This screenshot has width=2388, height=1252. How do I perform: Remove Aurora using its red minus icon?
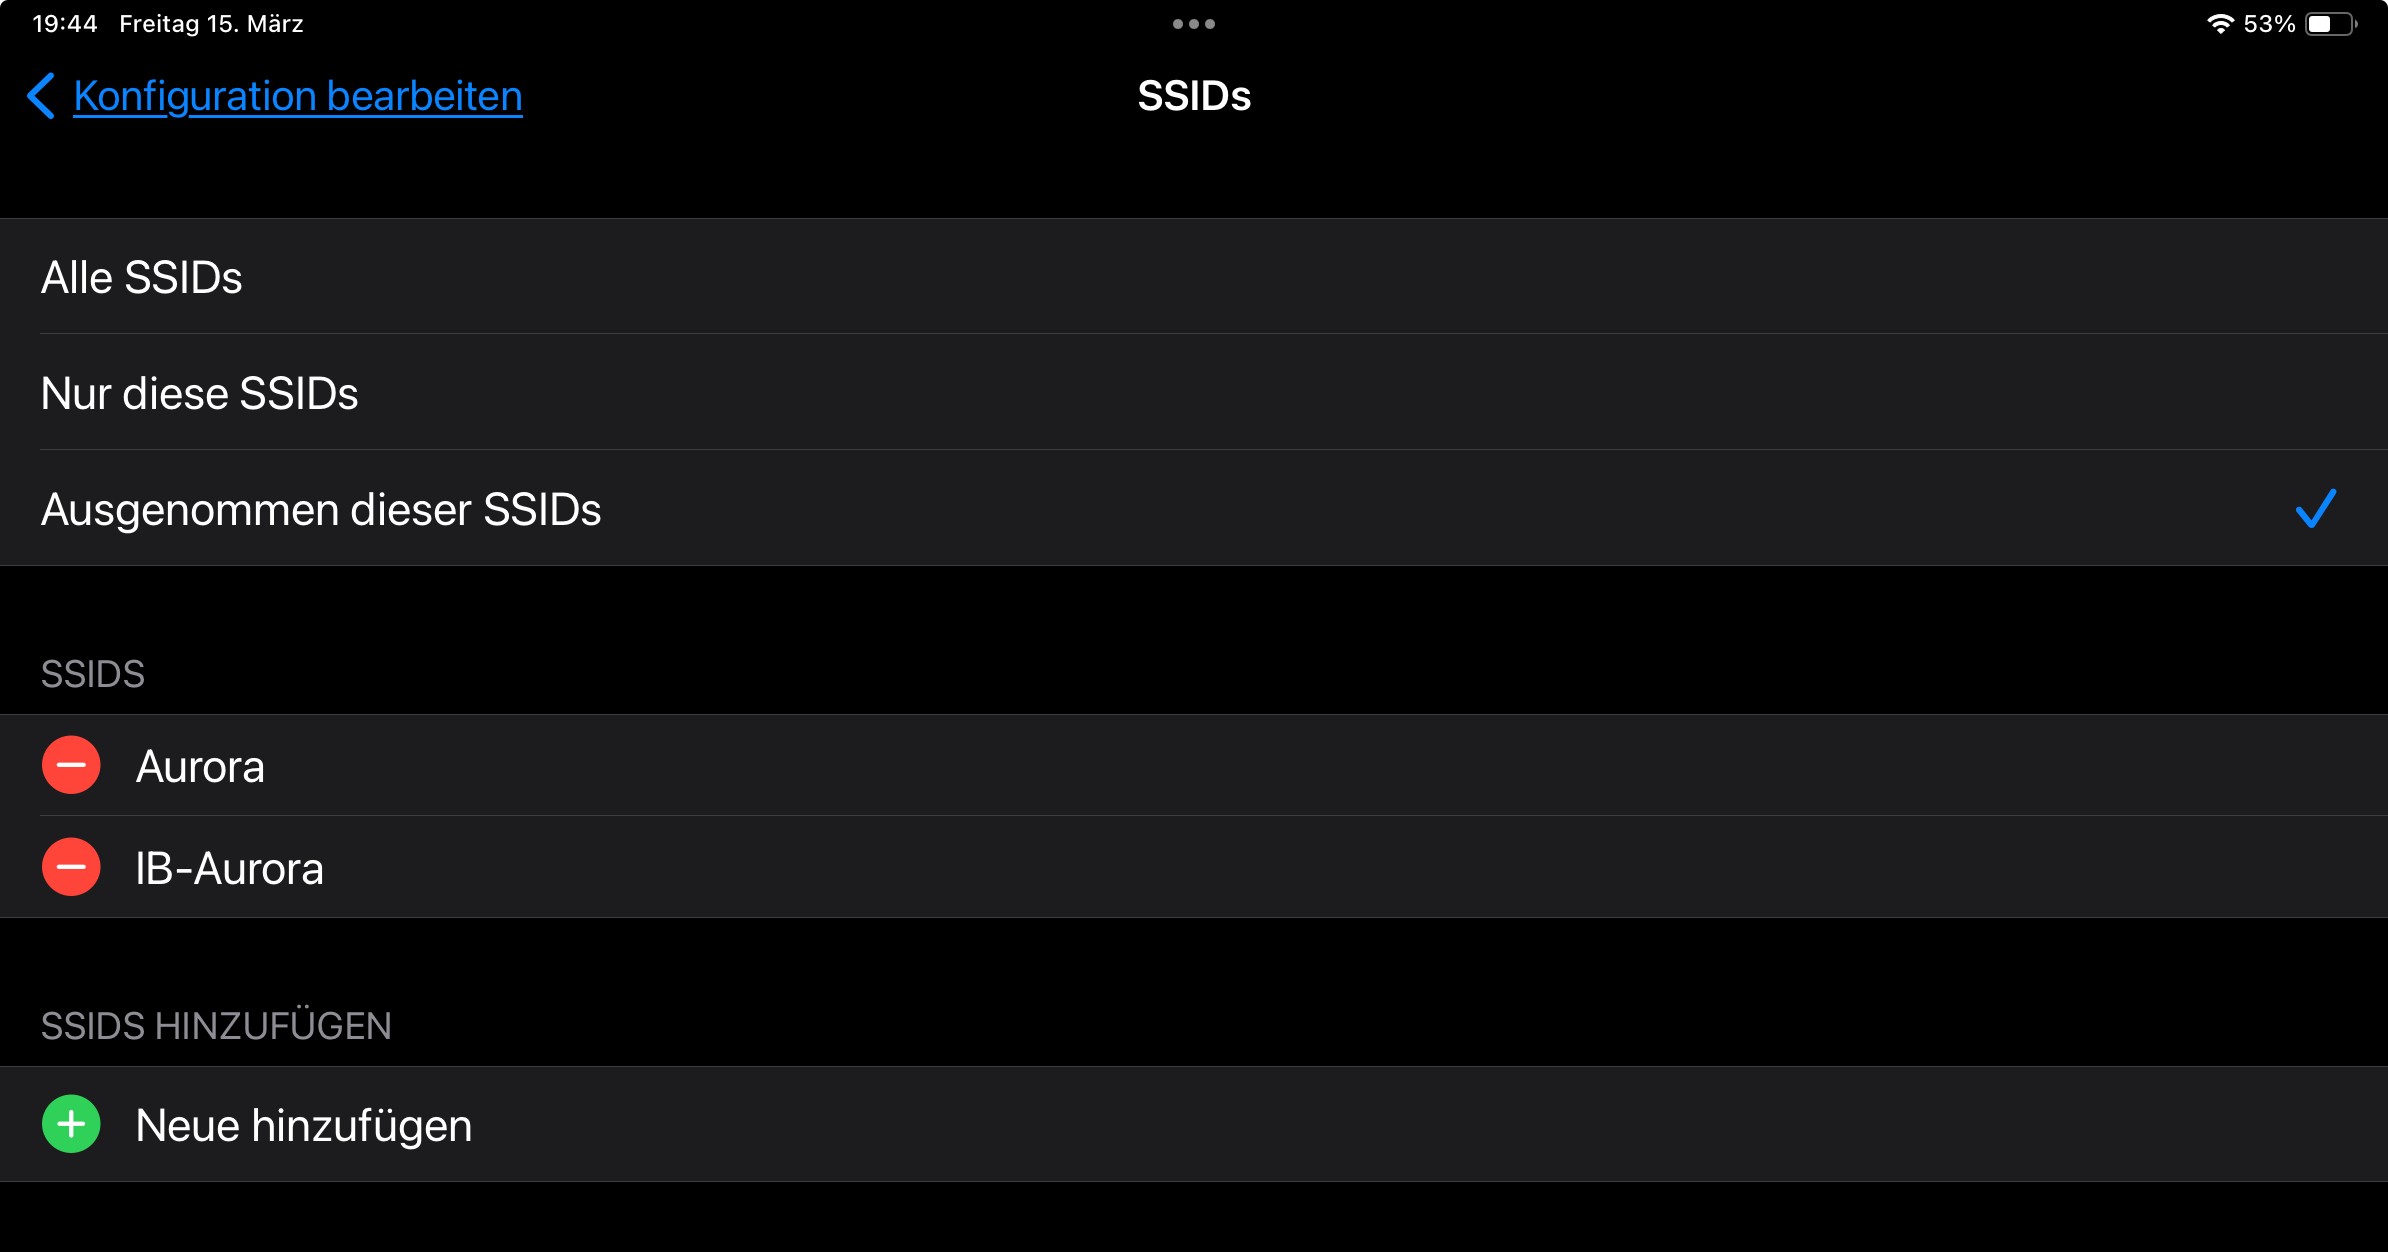tap(71, 765)
